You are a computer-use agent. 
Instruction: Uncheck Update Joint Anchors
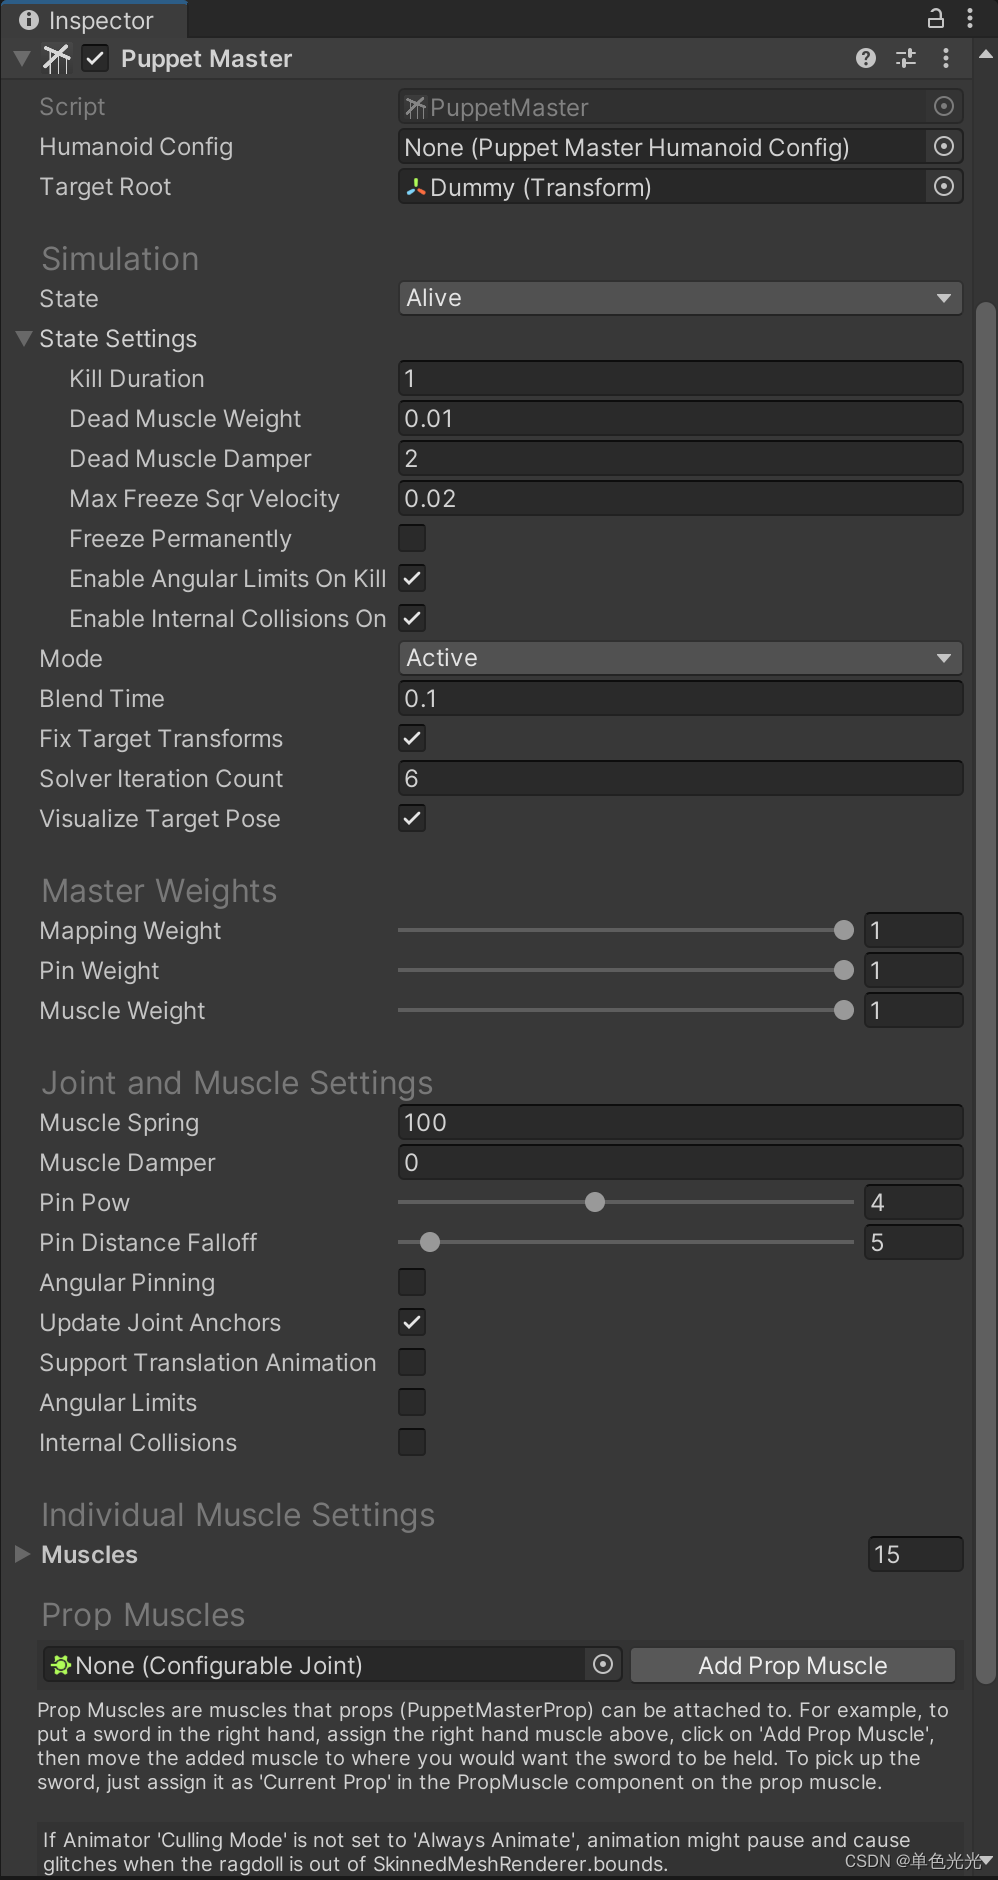(412, 1322)
